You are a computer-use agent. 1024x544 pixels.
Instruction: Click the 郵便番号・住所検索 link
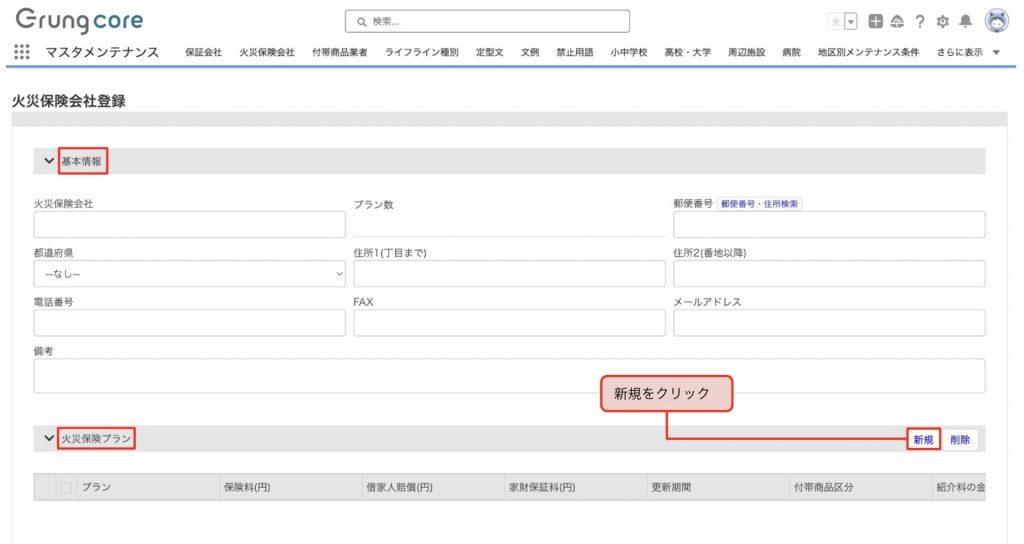tap(760, 204)
